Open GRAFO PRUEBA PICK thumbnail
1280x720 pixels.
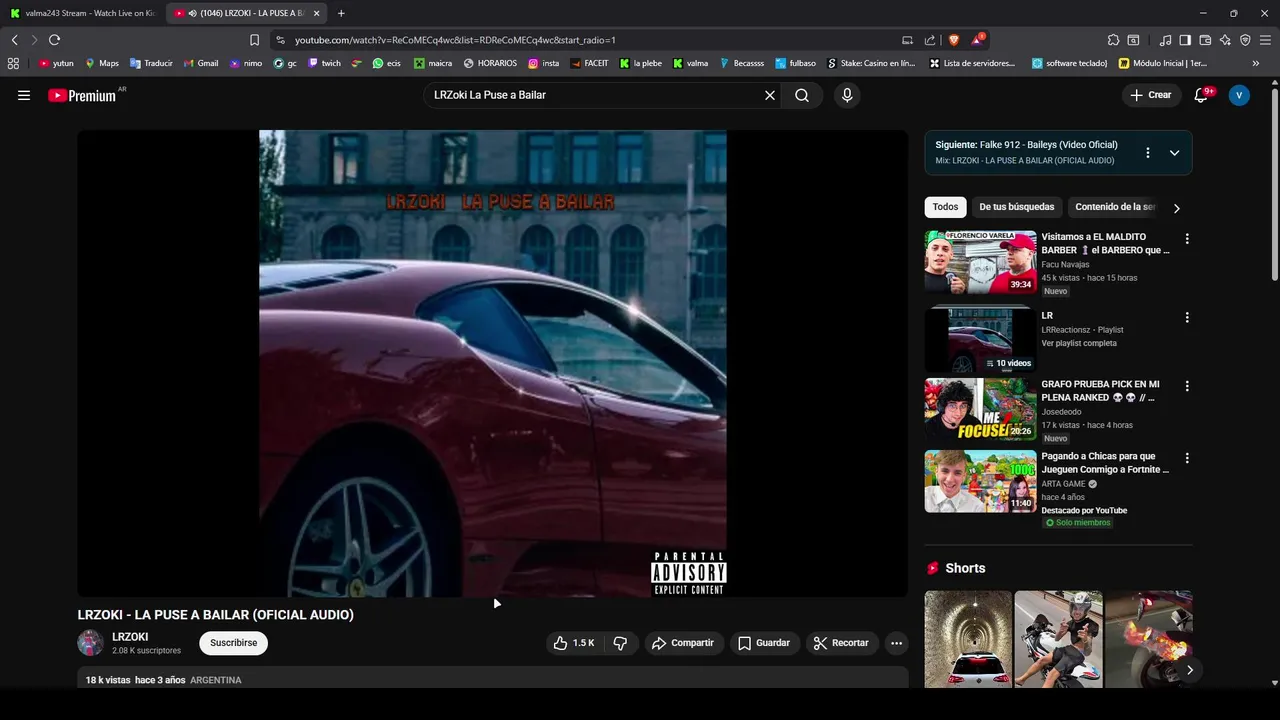[x=980, y=409]
